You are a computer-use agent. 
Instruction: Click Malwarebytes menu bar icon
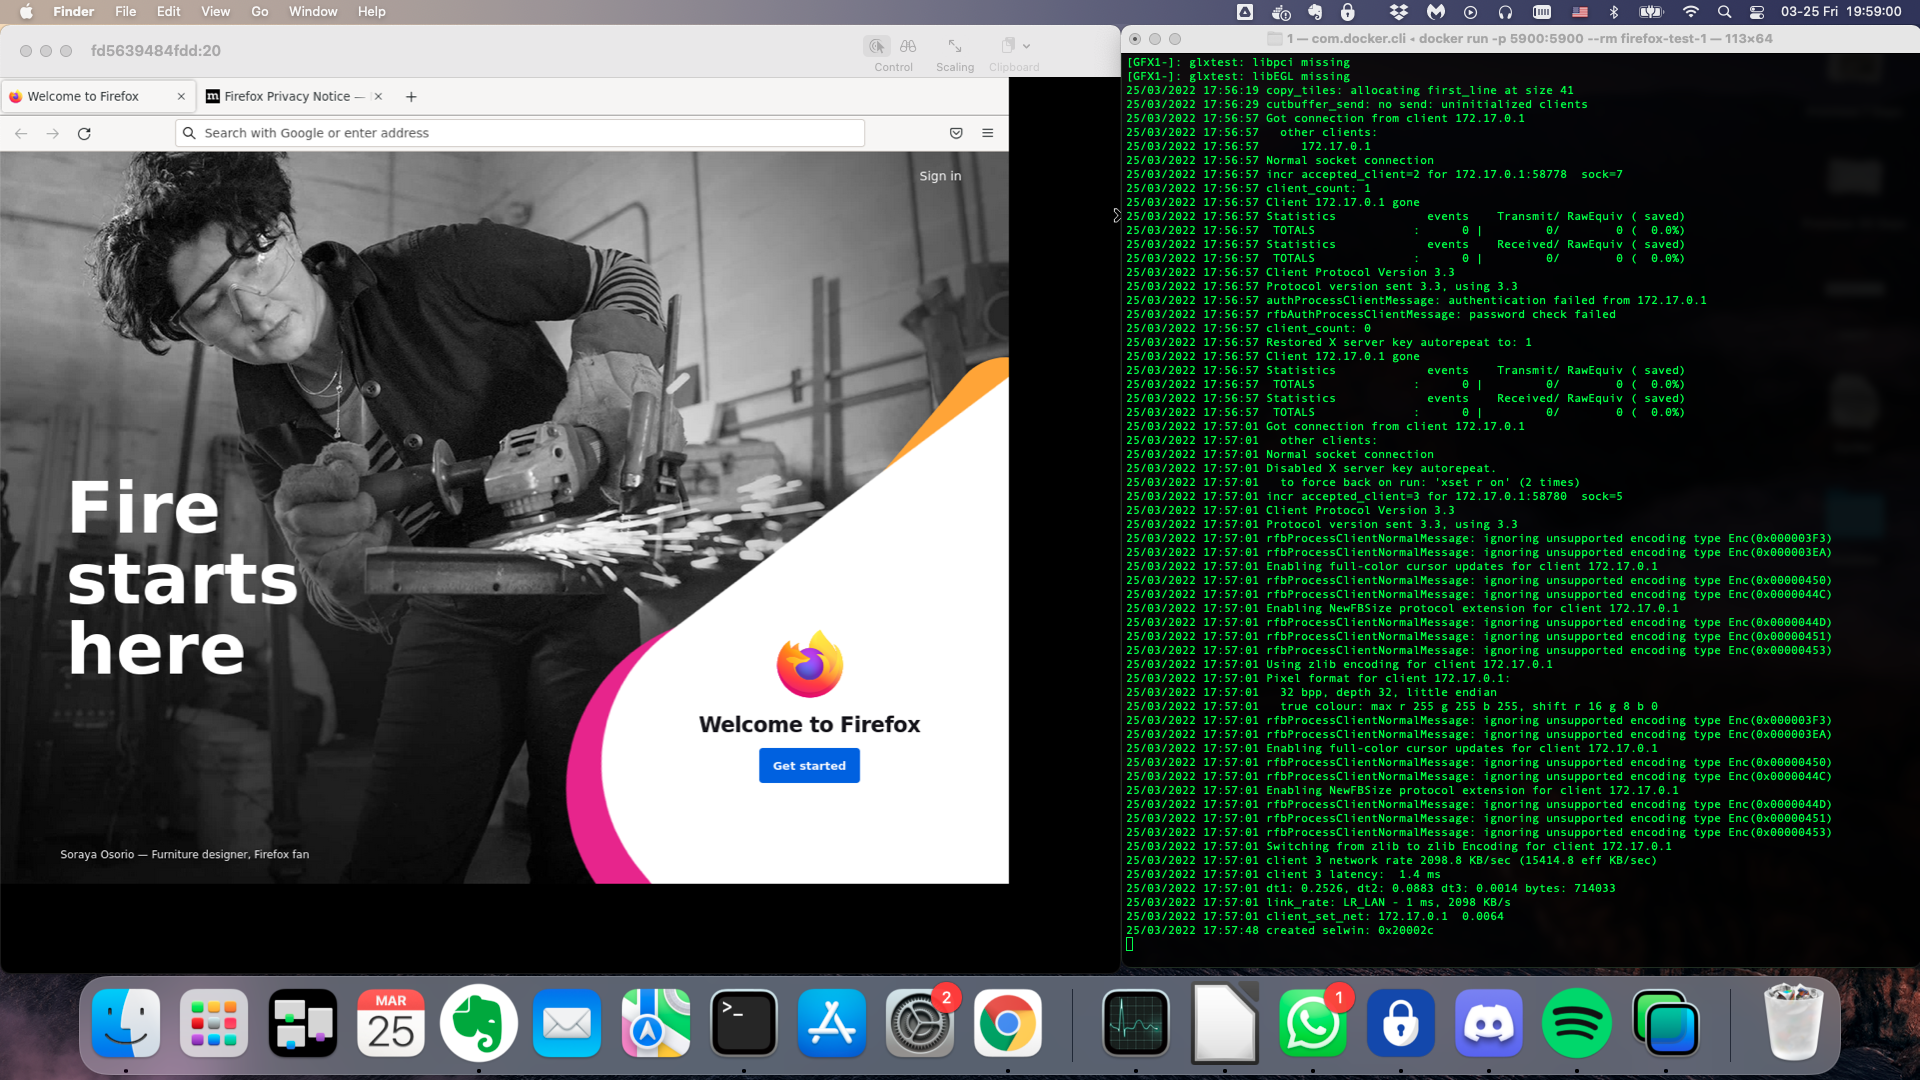(x=1436, y=12)
